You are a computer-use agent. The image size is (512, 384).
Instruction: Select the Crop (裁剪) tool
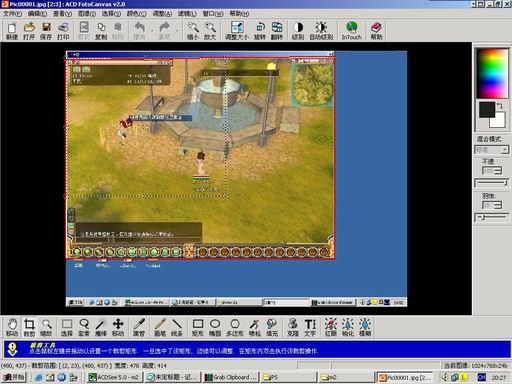tap(29, 327)
